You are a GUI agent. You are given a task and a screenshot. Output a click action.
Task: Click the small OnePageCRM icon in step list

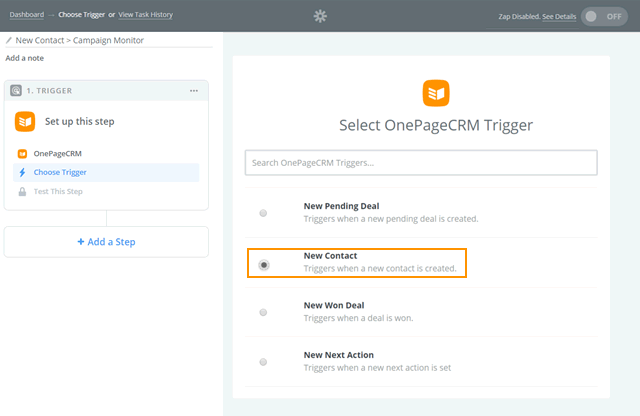coord(22,153)
